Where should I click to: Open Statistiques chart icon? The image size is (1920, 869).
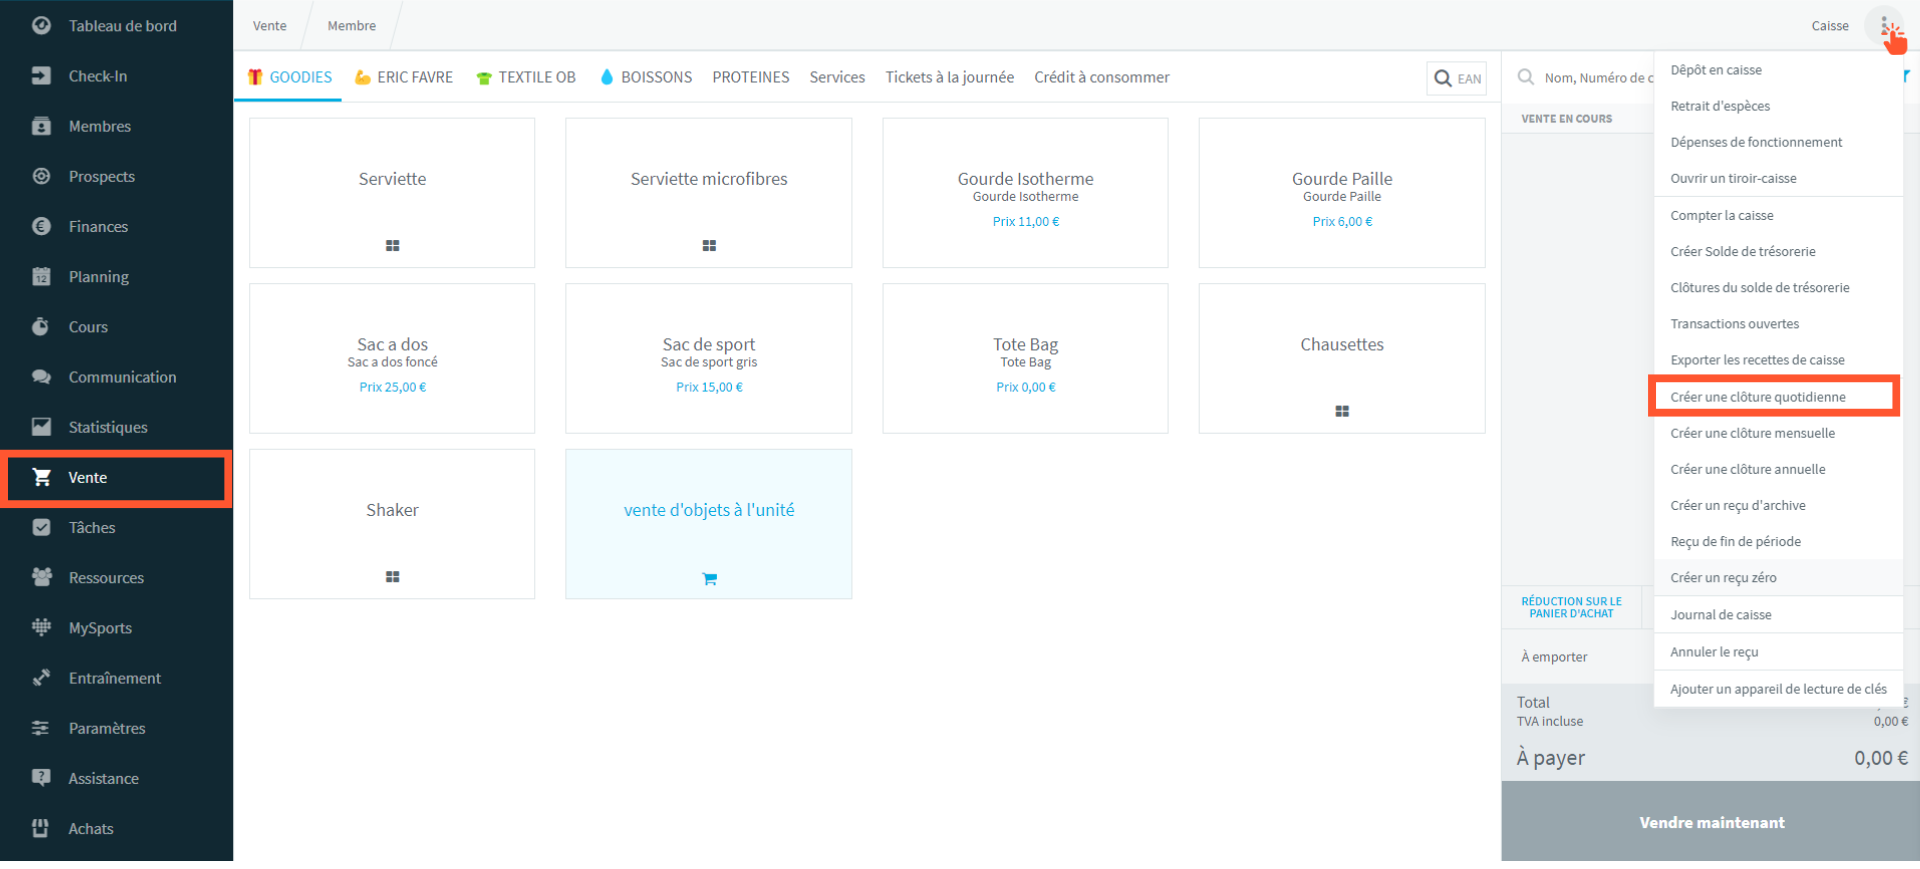41,427
